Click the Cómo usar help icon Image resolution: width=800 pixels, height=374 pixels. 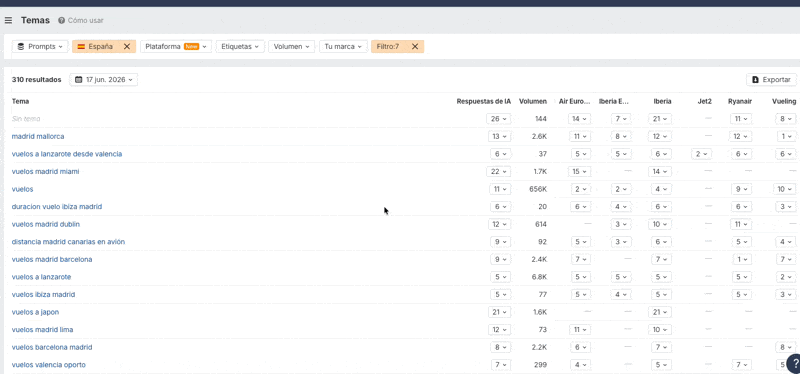[61, 20]
